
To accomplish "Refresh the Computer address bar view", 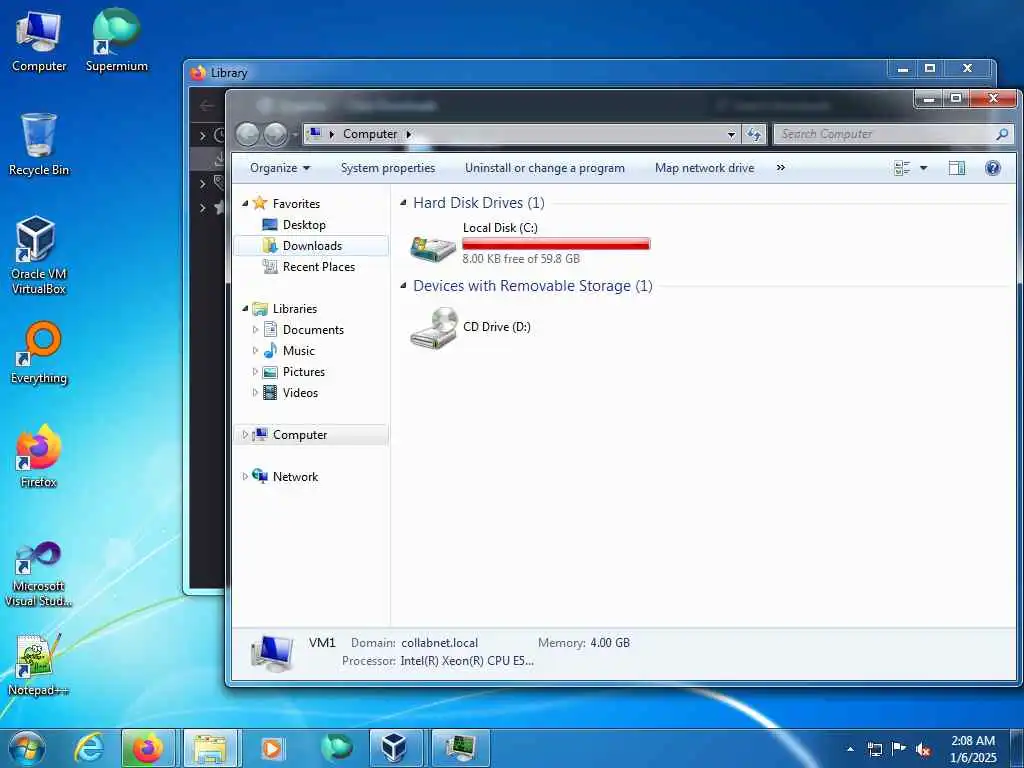I will 754,134.
